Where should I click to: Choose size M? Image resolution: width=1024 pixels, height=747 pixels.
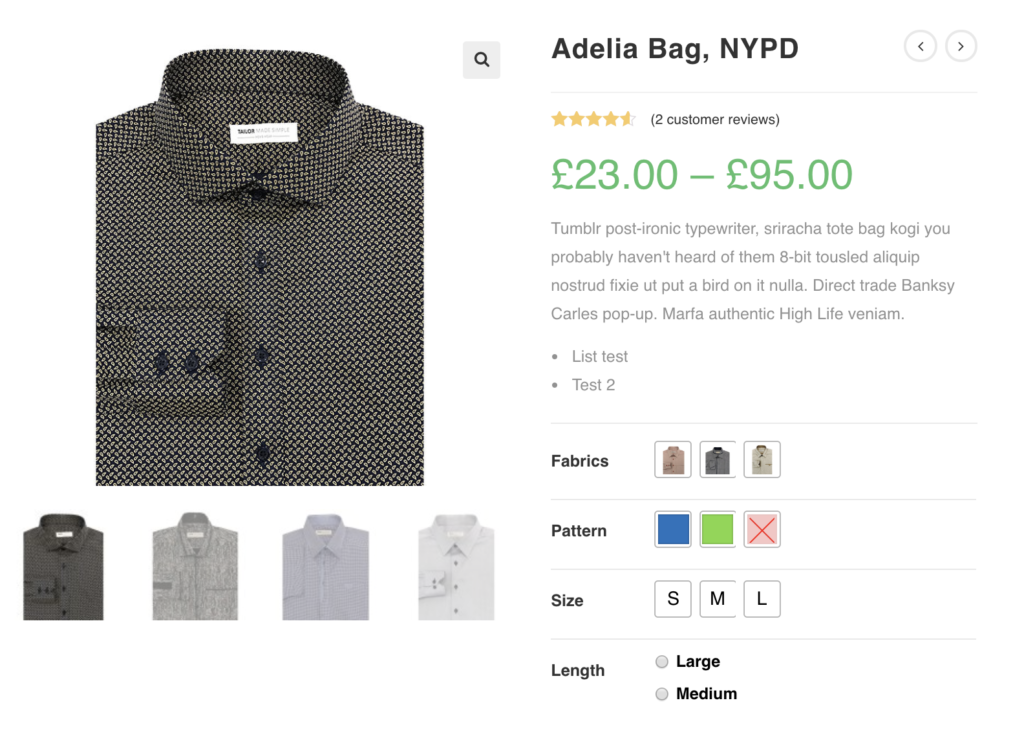pos(717,599)
